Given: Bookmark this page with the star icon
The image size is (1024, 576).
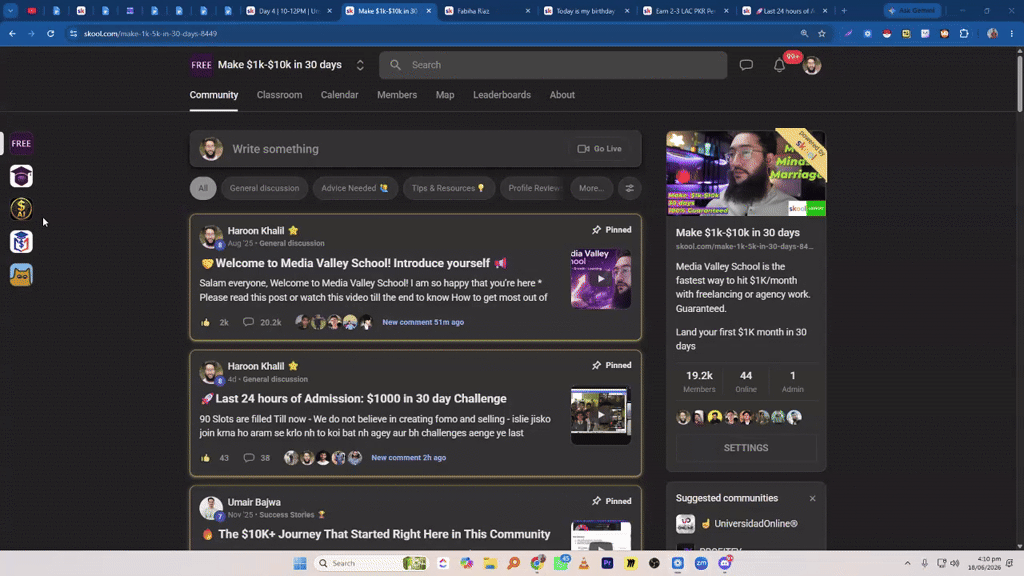Looking at the screenshot, I should click(x=822, y=33).
